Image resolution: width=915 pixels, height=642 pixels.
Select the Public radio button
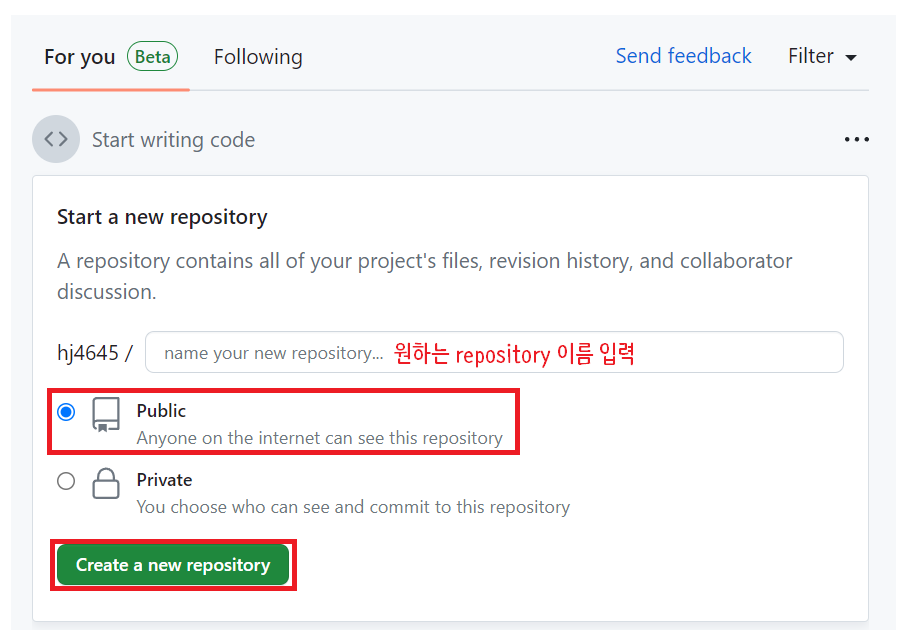(x=66, y=412)
